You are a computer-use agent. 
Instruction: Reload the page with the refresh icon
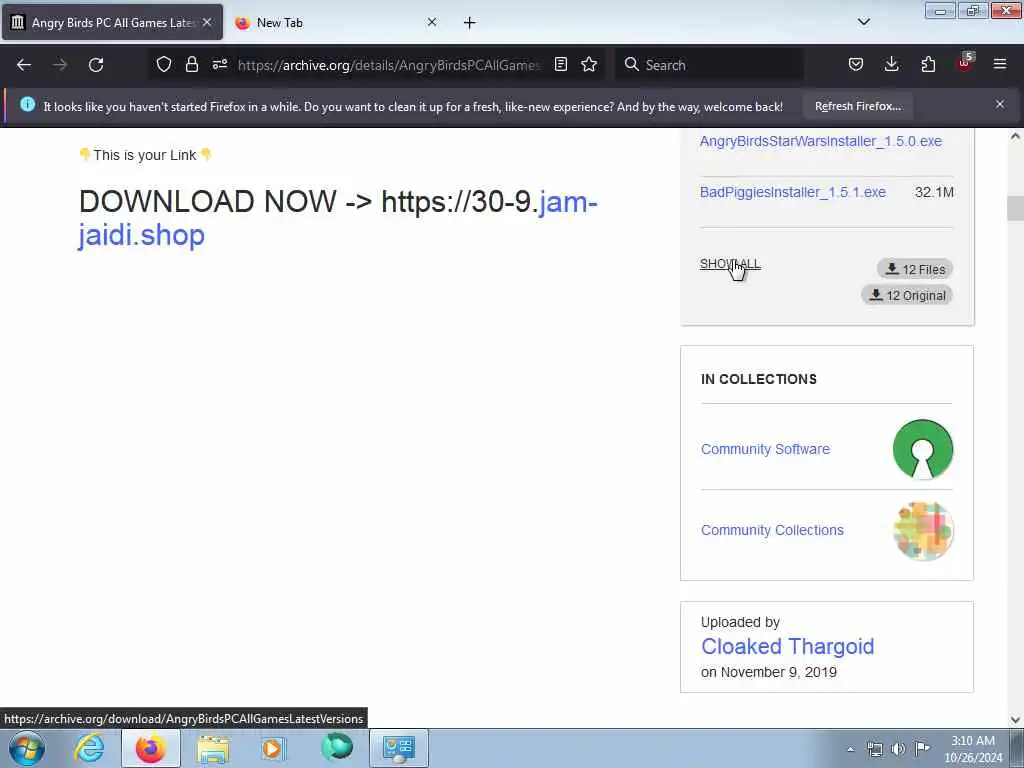coord(96,65)
